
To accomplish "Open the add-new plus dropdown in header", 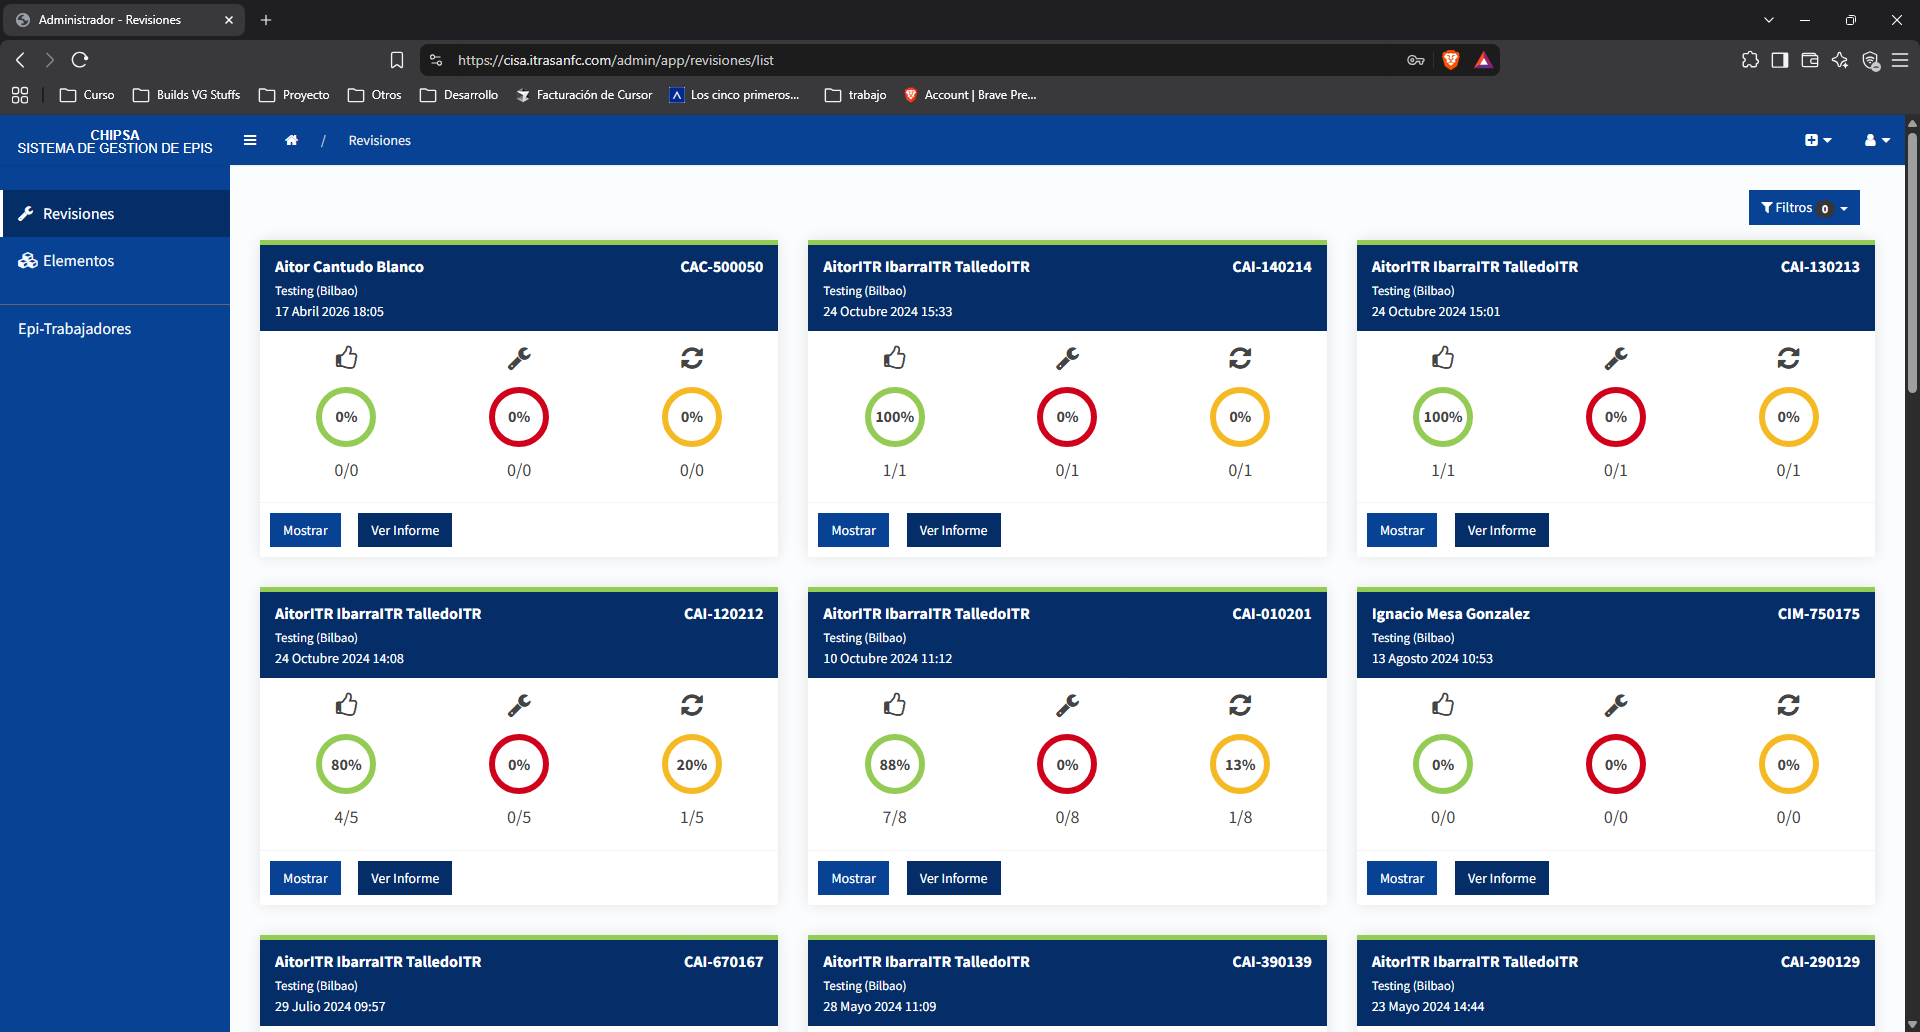I will pyautogui.click(x=1818, y=140).
